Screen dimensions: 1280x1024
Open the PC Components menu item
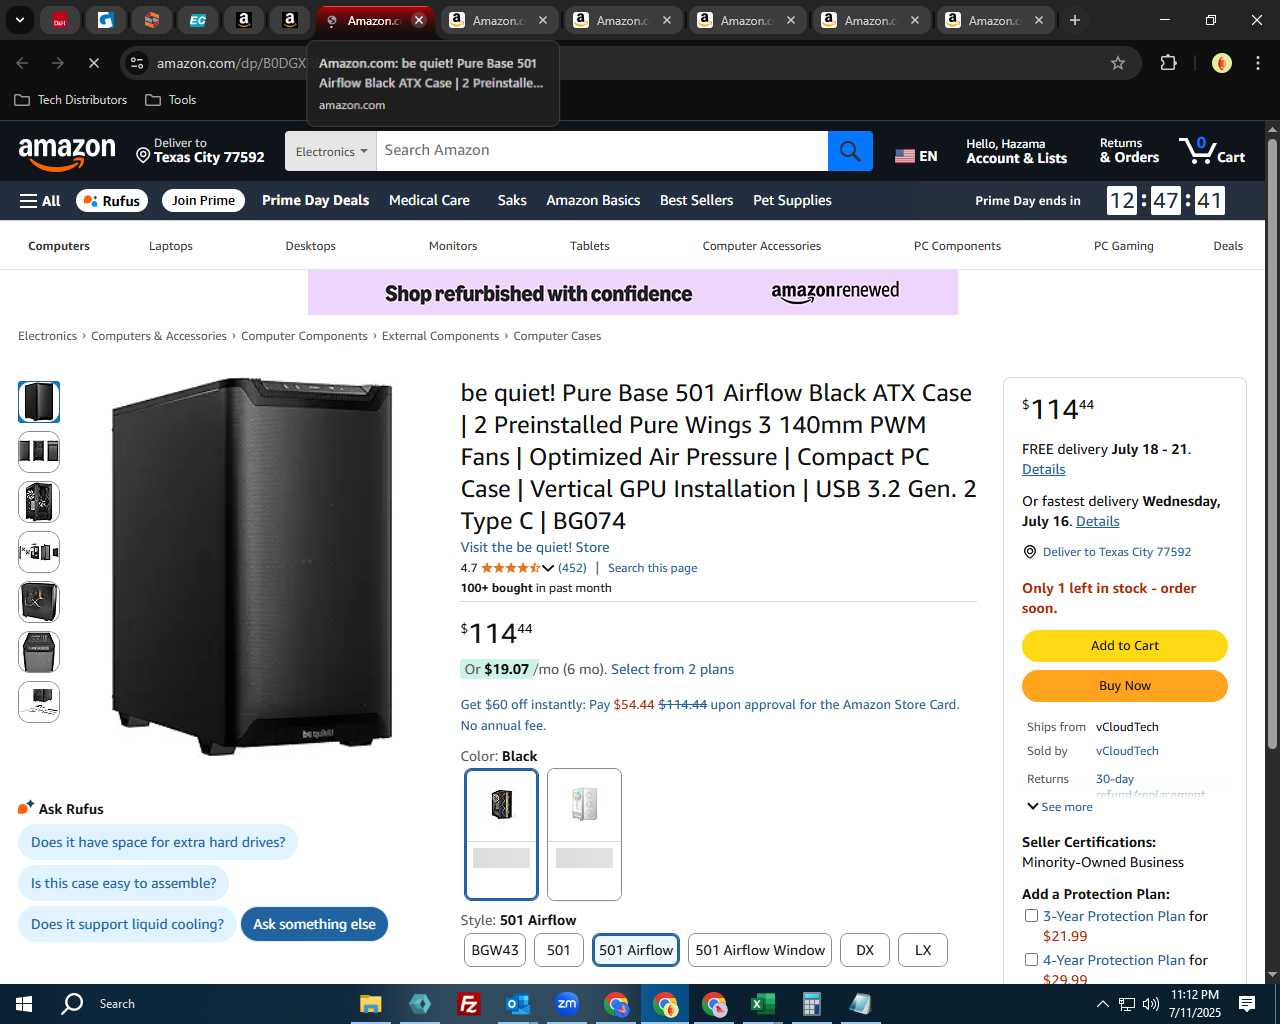tap(957, 246)
